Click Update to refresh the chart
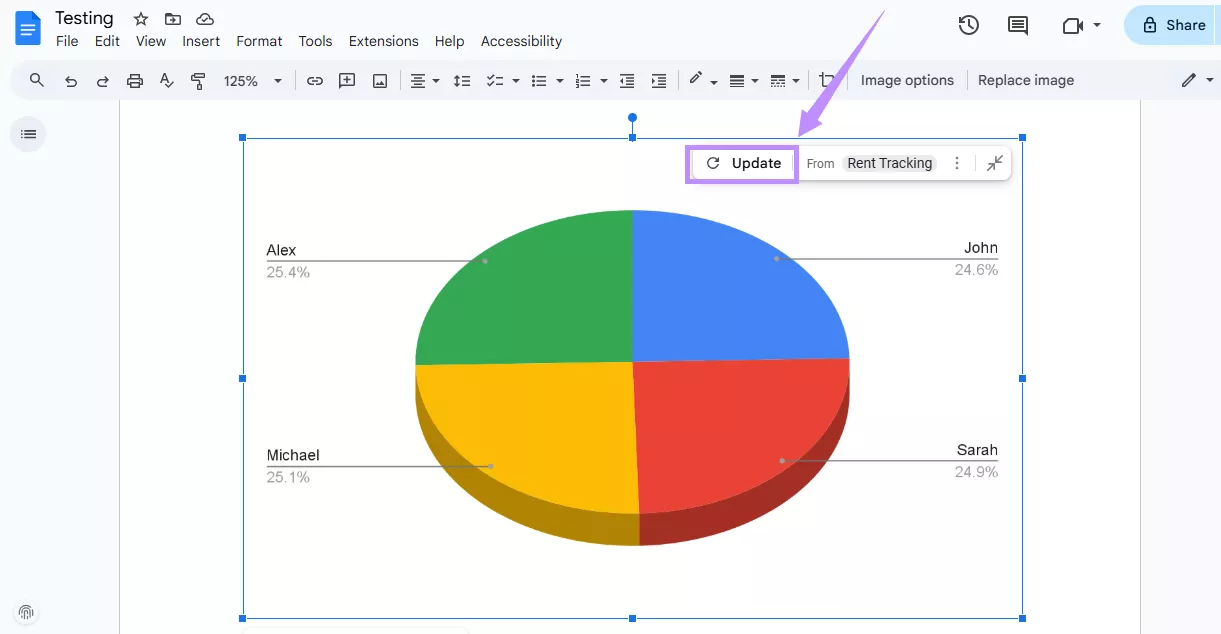 pyautogui.click(x=742, y=162)
